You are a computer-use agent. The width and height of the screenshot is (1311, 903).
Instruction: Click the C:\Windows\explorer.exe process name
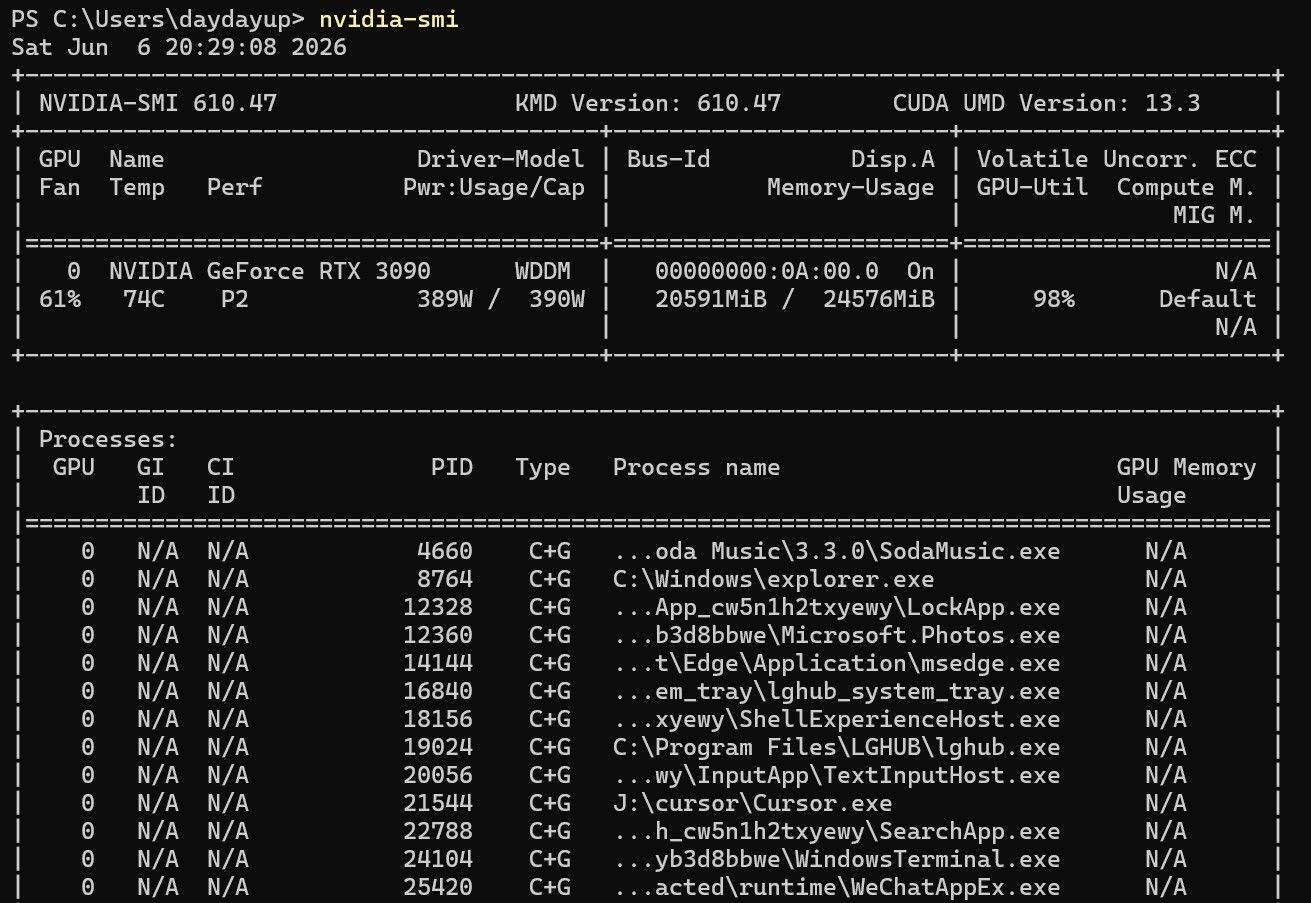tap(774, 579)
